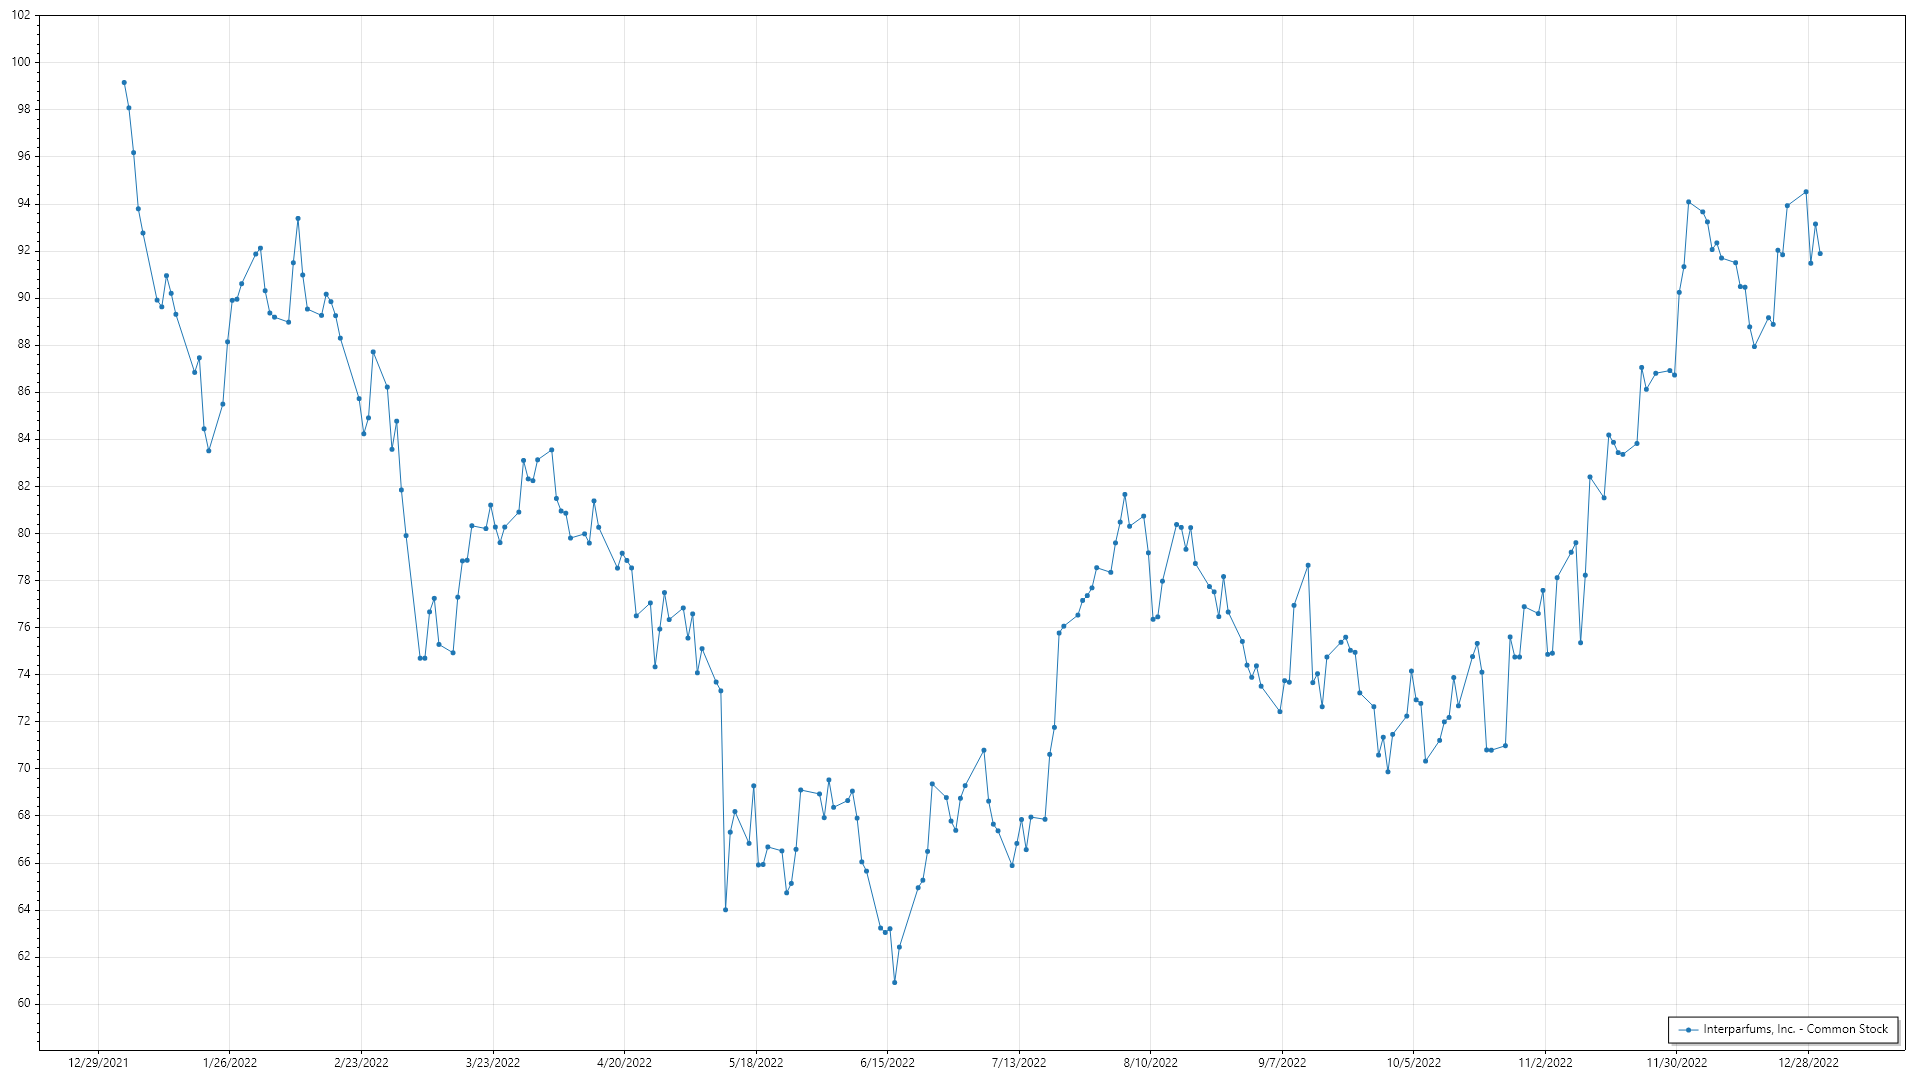Screen dimensions: 1920x1080
Task: Select the 3/23/2022 date label
Action: [x=493, y=1063]
